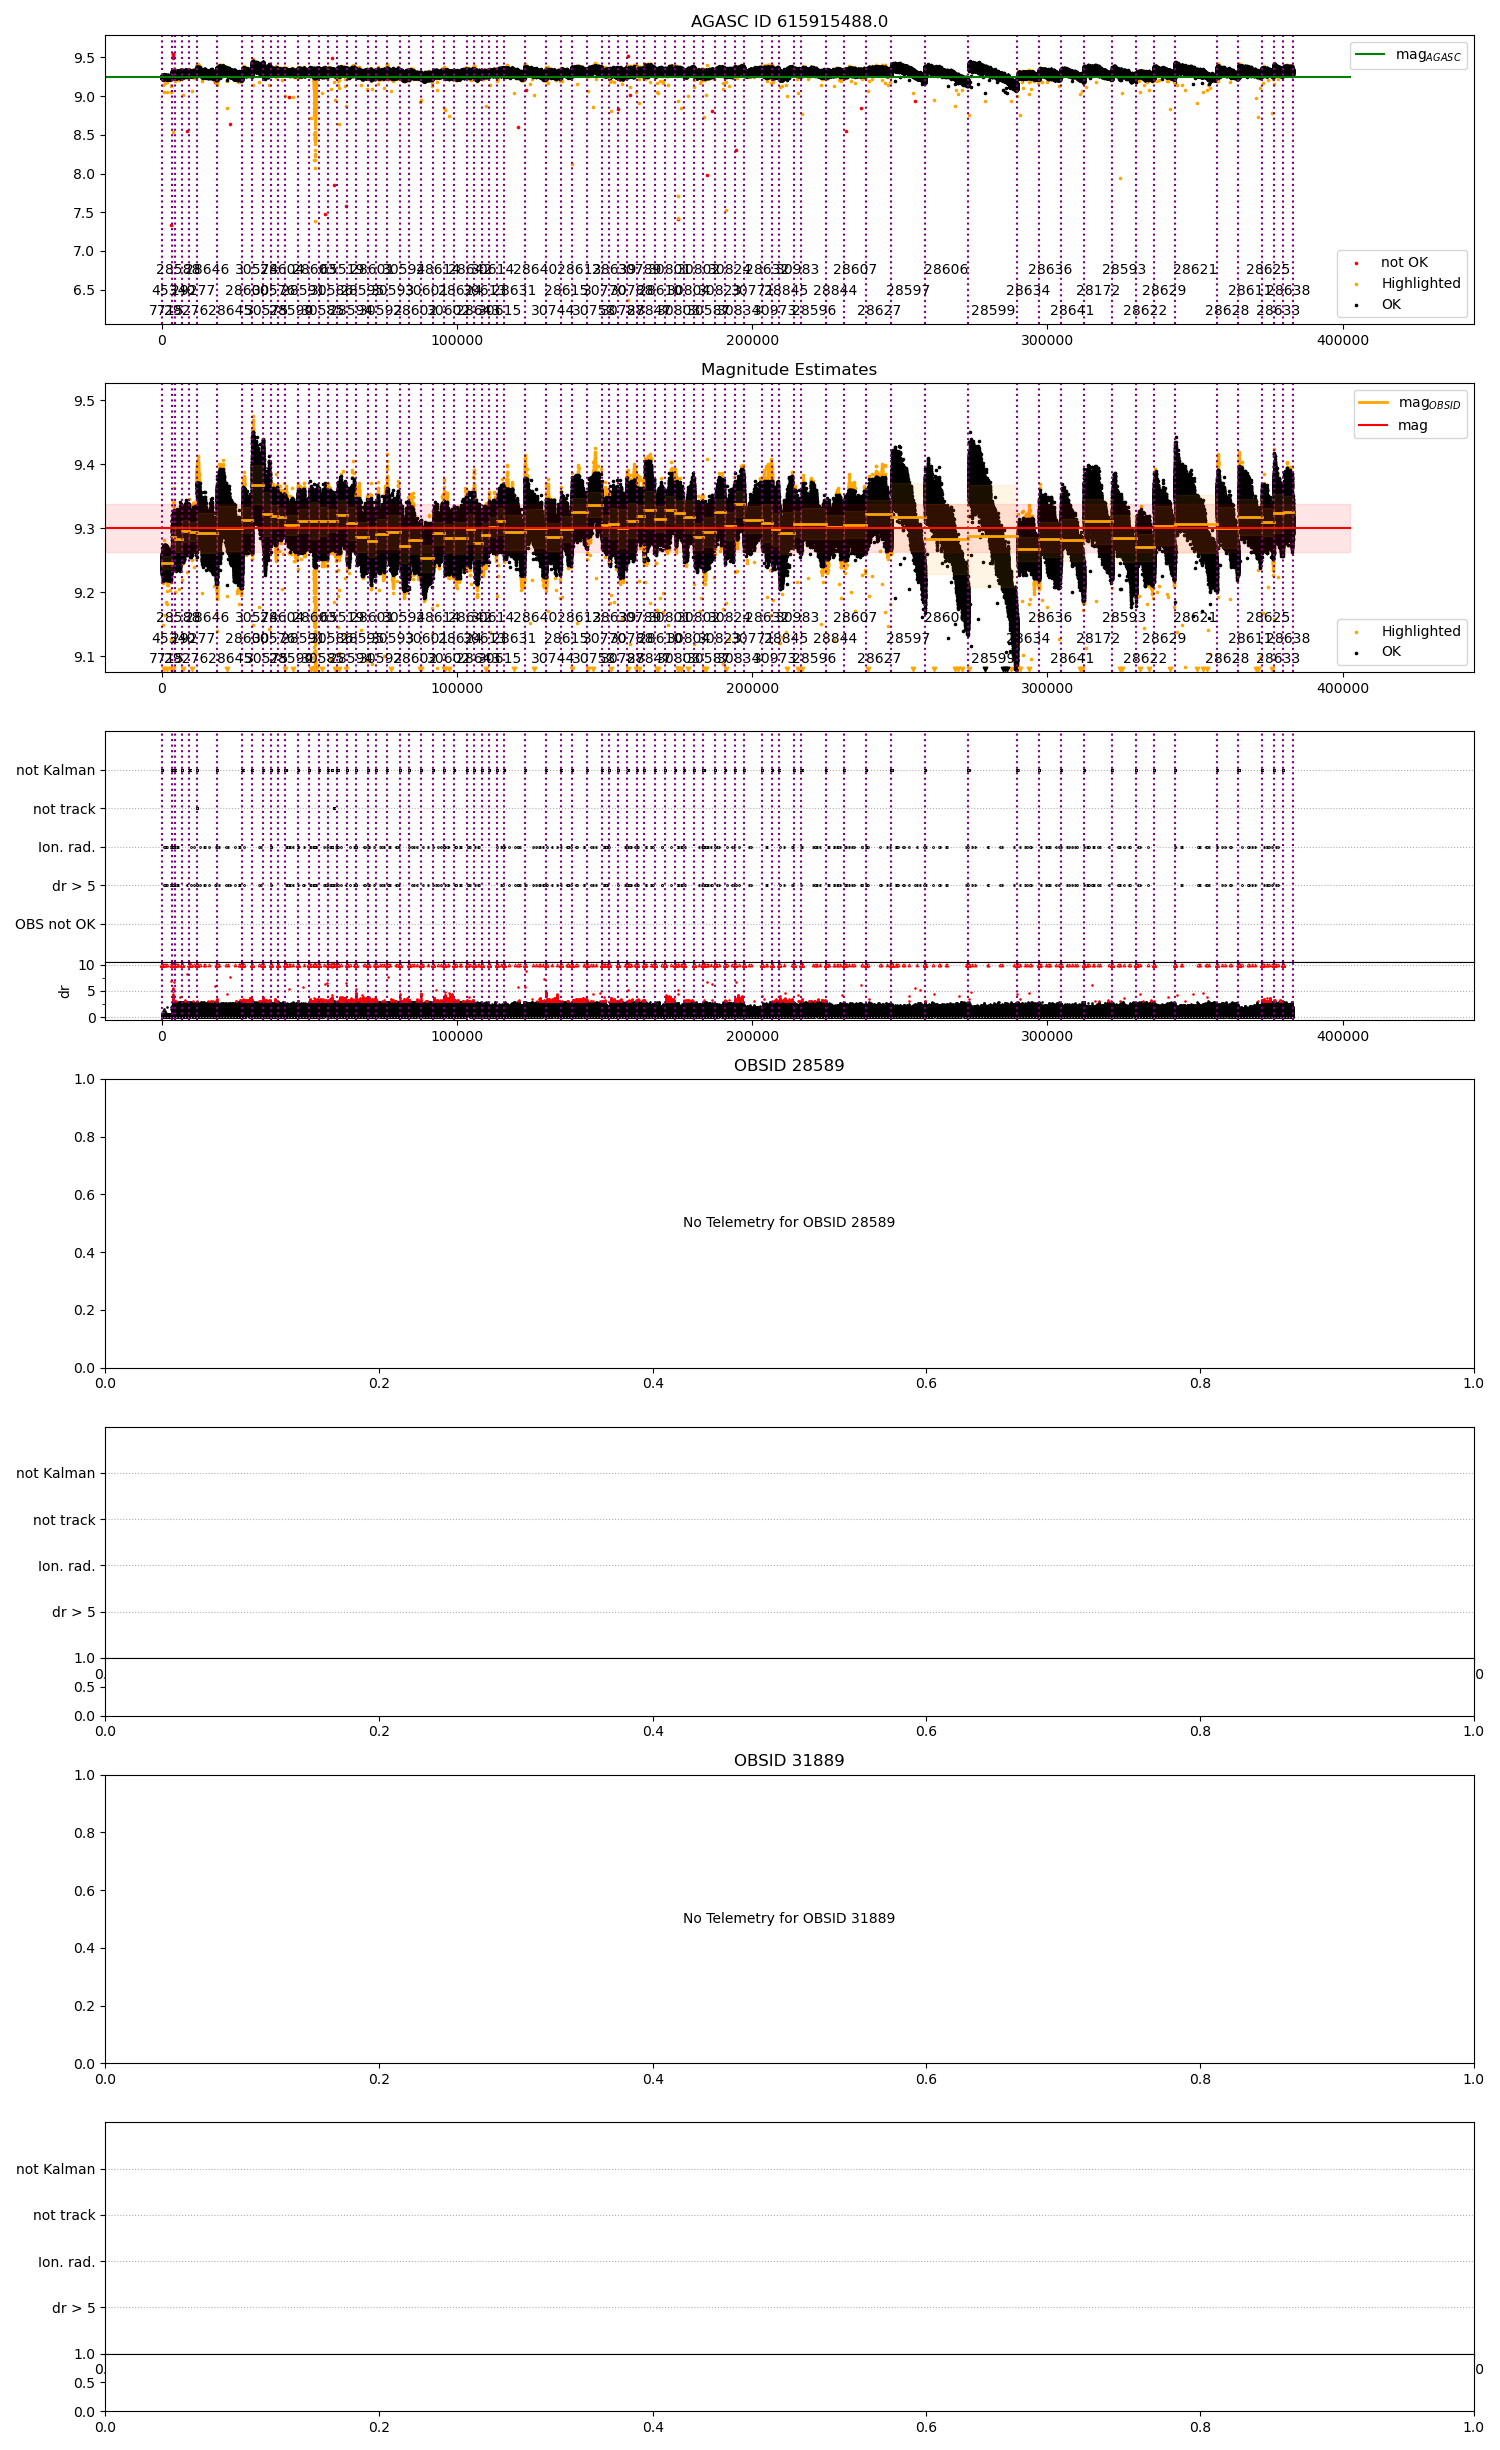The image size is (1500, 2450).
Task: Click the mag OBSID legend entry in Magnitude Estimates
Action: point(1409,403)
